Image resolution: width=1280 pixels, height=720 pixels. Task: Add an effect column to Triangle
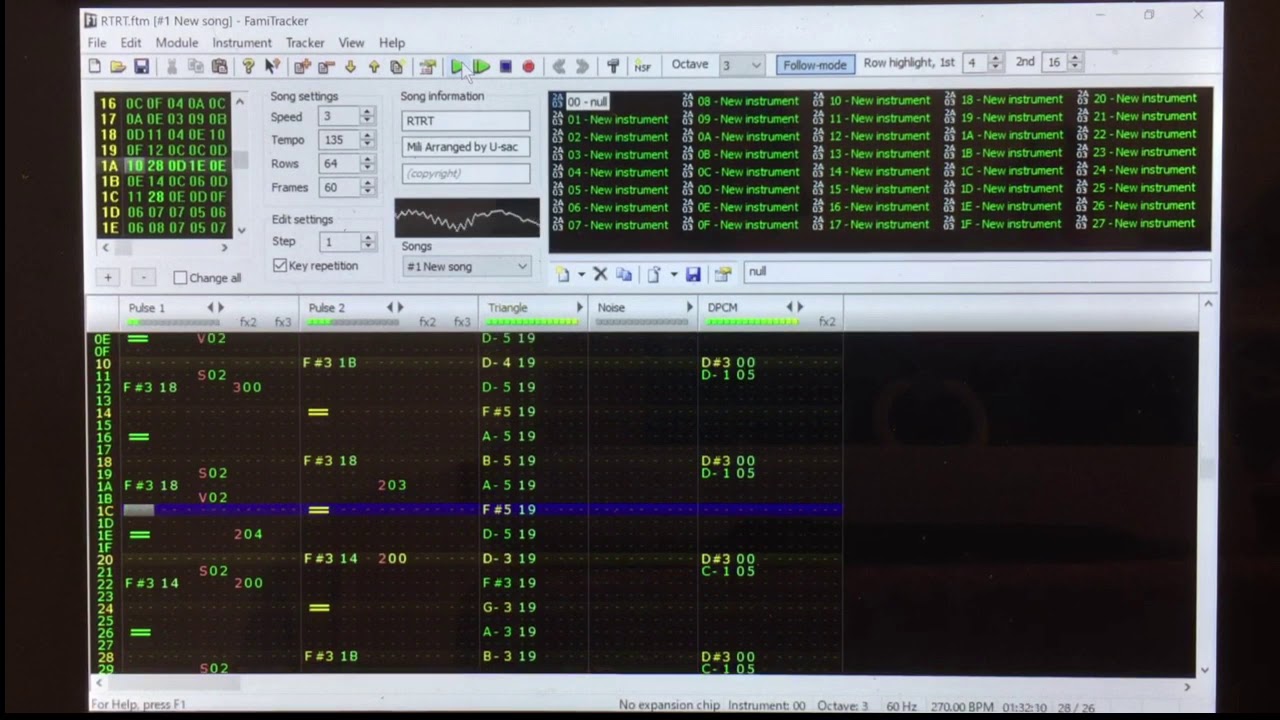pos(579,308)
